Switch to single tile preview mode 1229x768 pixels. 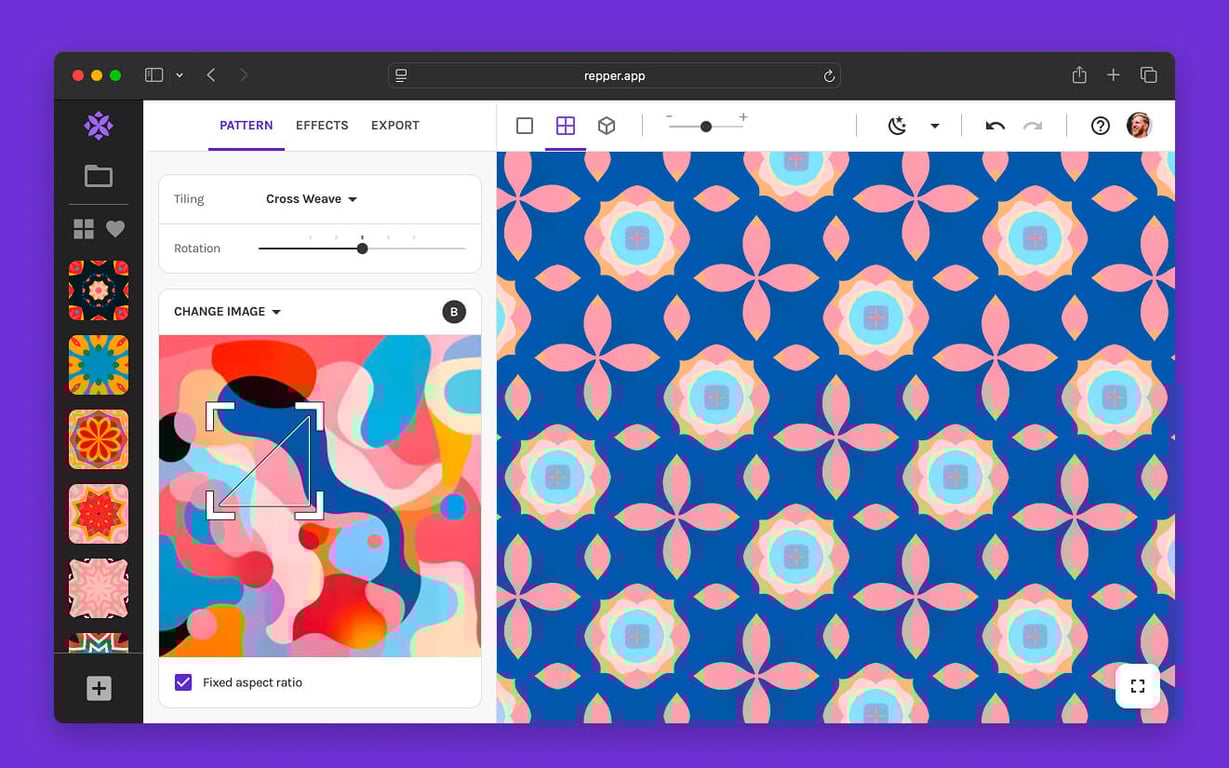[524, 125]
